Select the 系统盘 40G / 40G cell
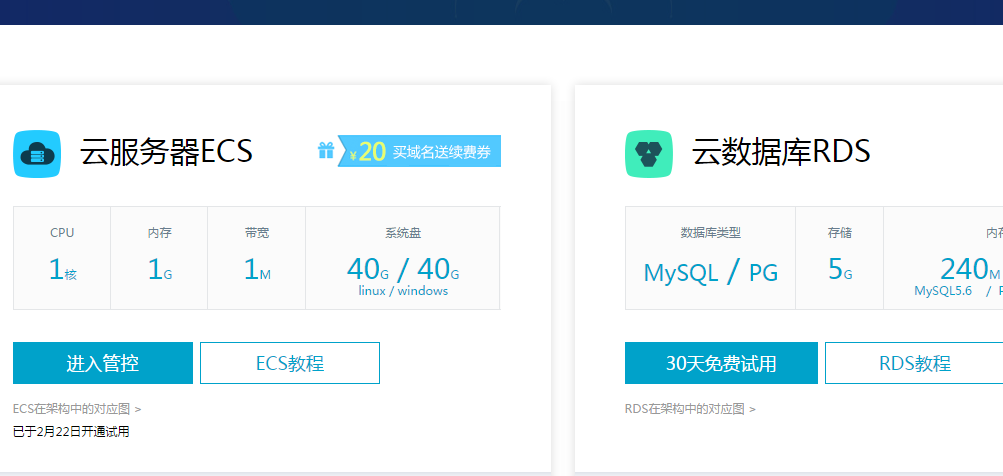The height and width of the screenshot is (476, 1003). pyautogui.click(x=403, y=258)
